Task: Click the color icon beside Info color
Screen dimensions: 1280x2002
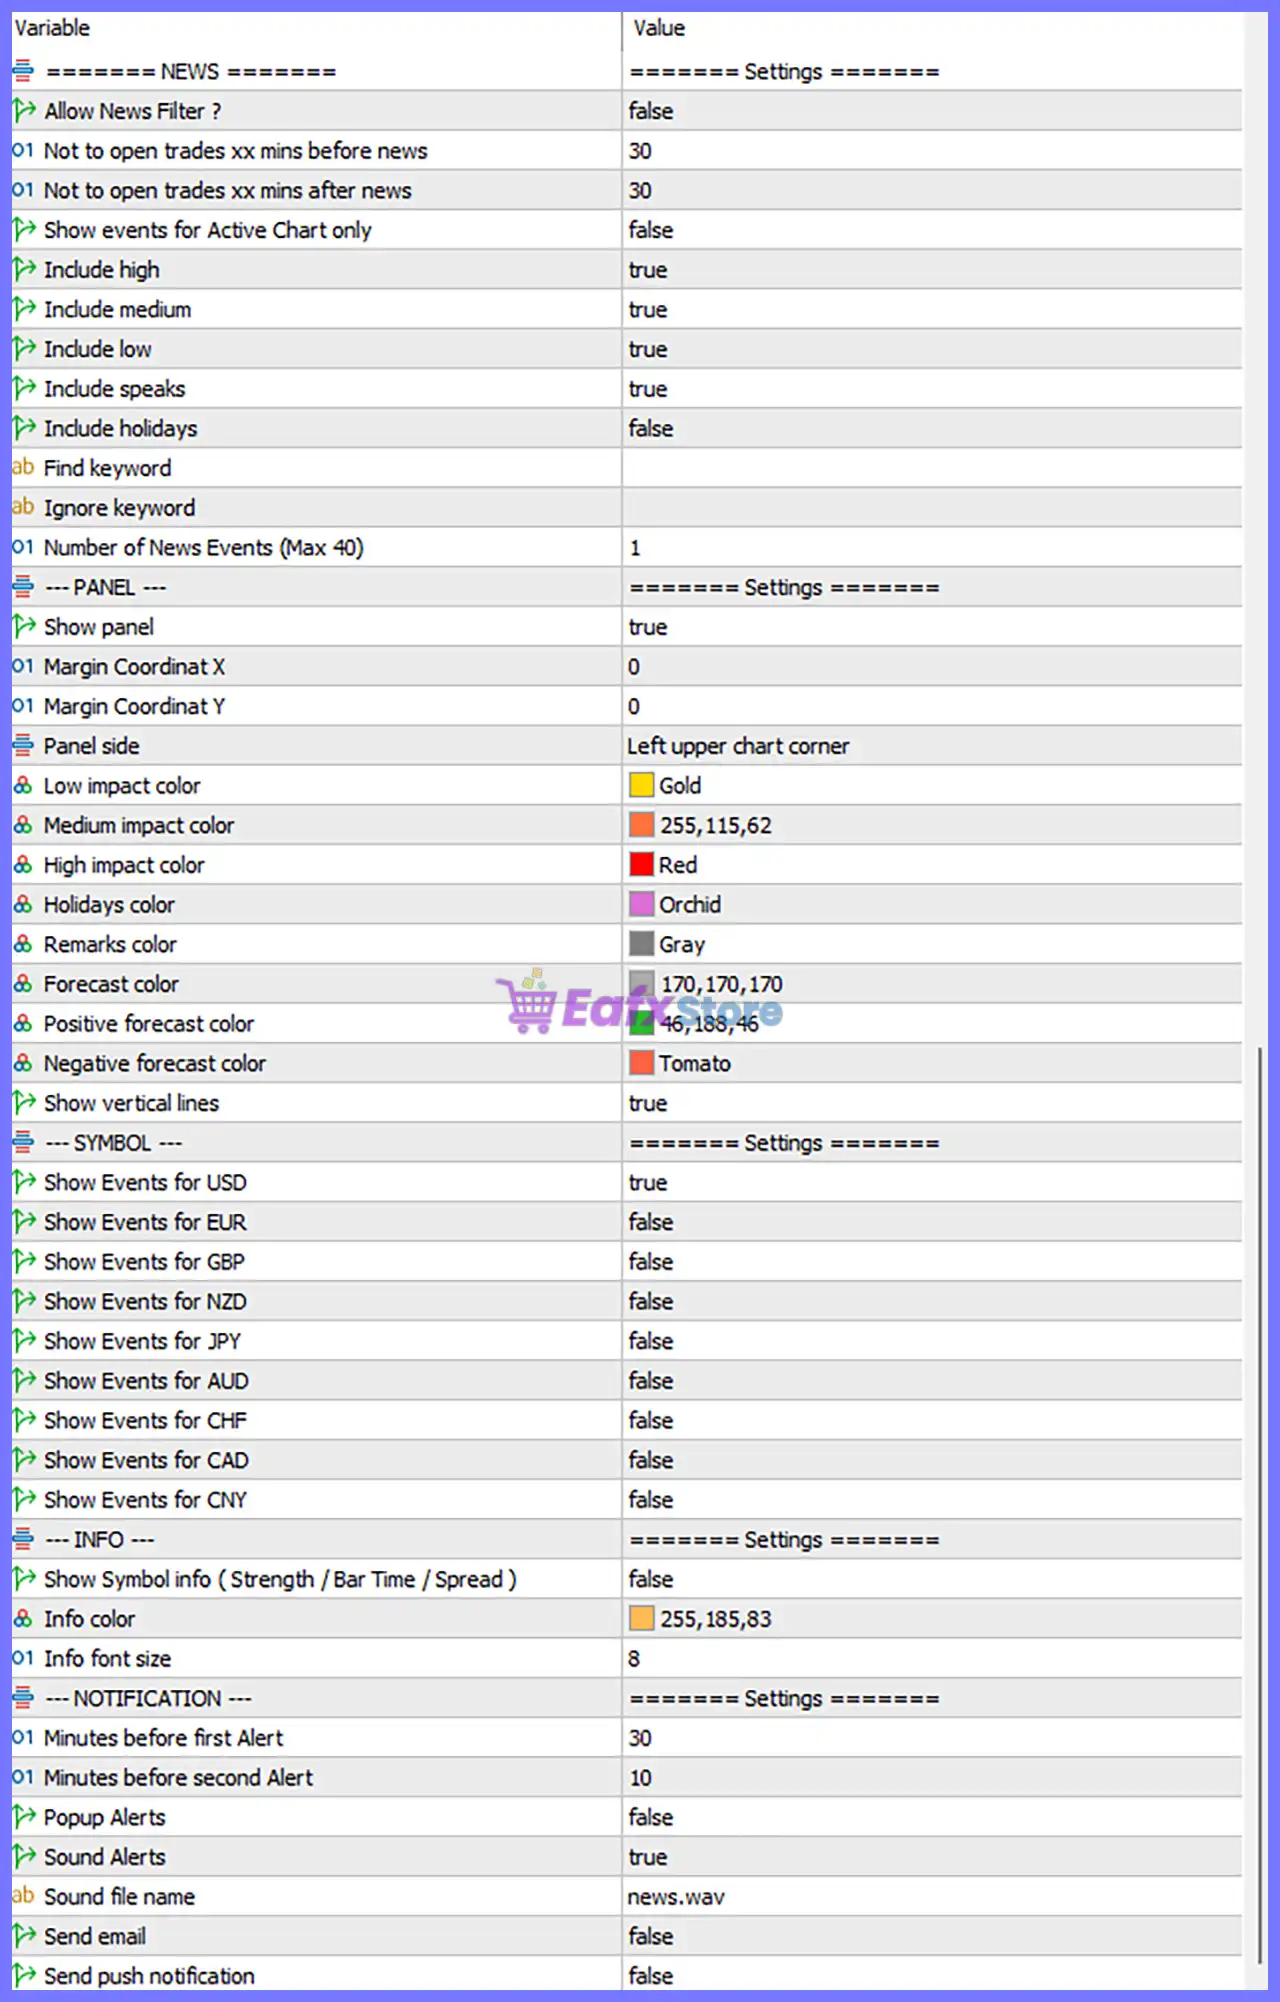Action: point(23,1618)
